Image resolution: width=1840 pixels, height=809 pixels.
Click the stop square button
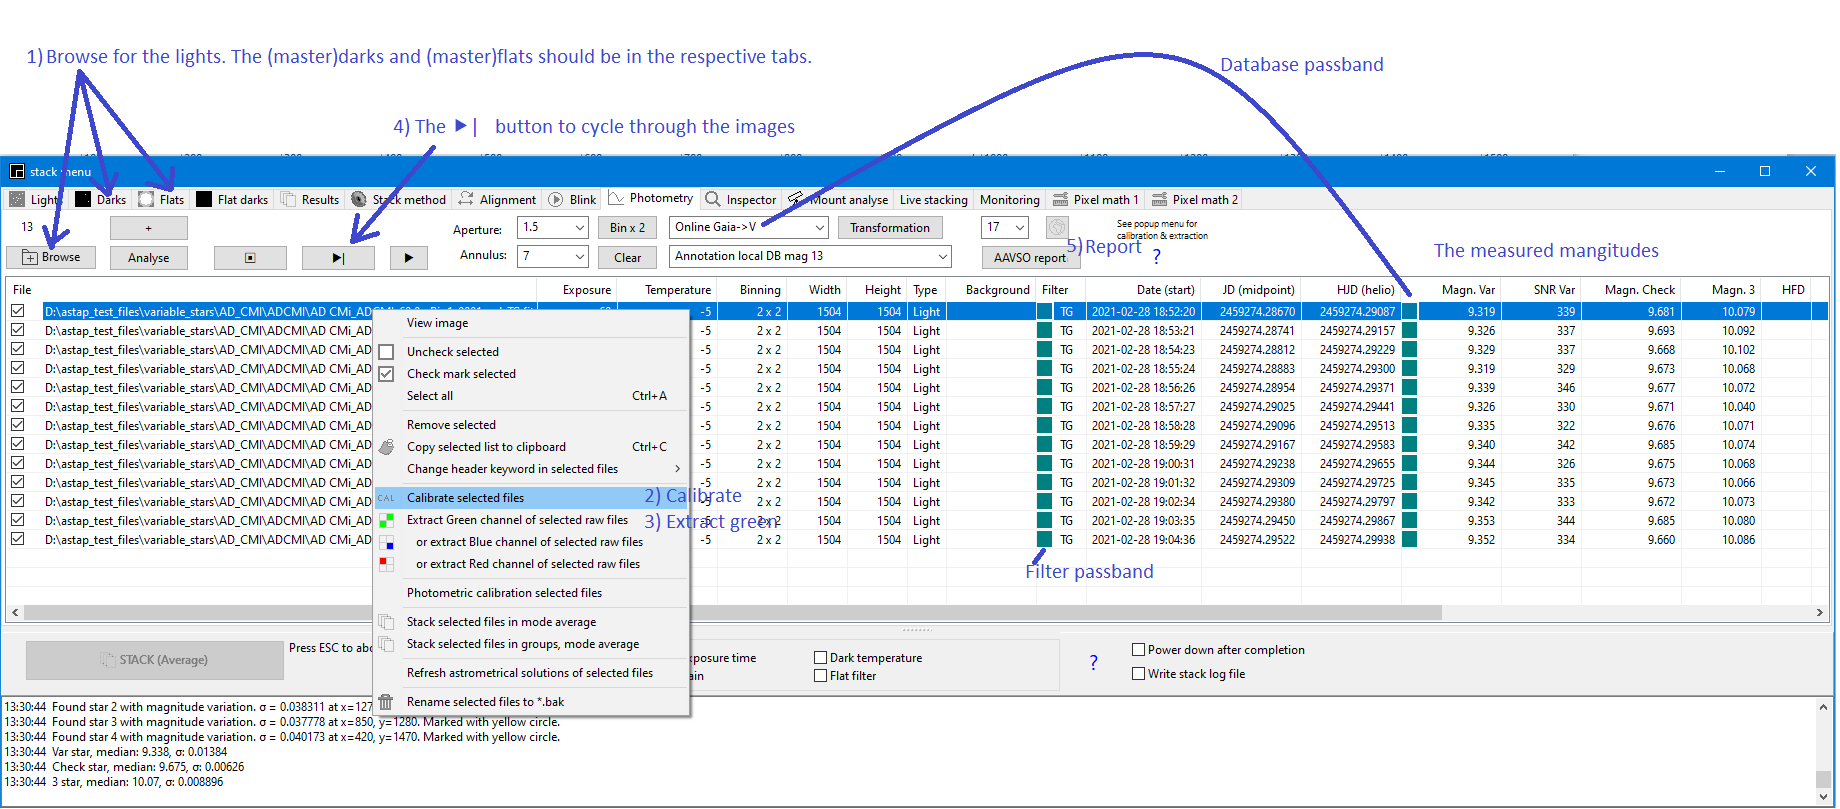(250, 258)
